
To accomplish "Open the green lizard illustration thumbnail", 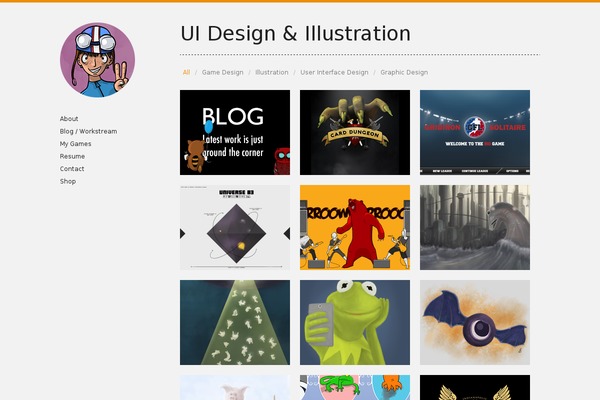I will 355,387.
